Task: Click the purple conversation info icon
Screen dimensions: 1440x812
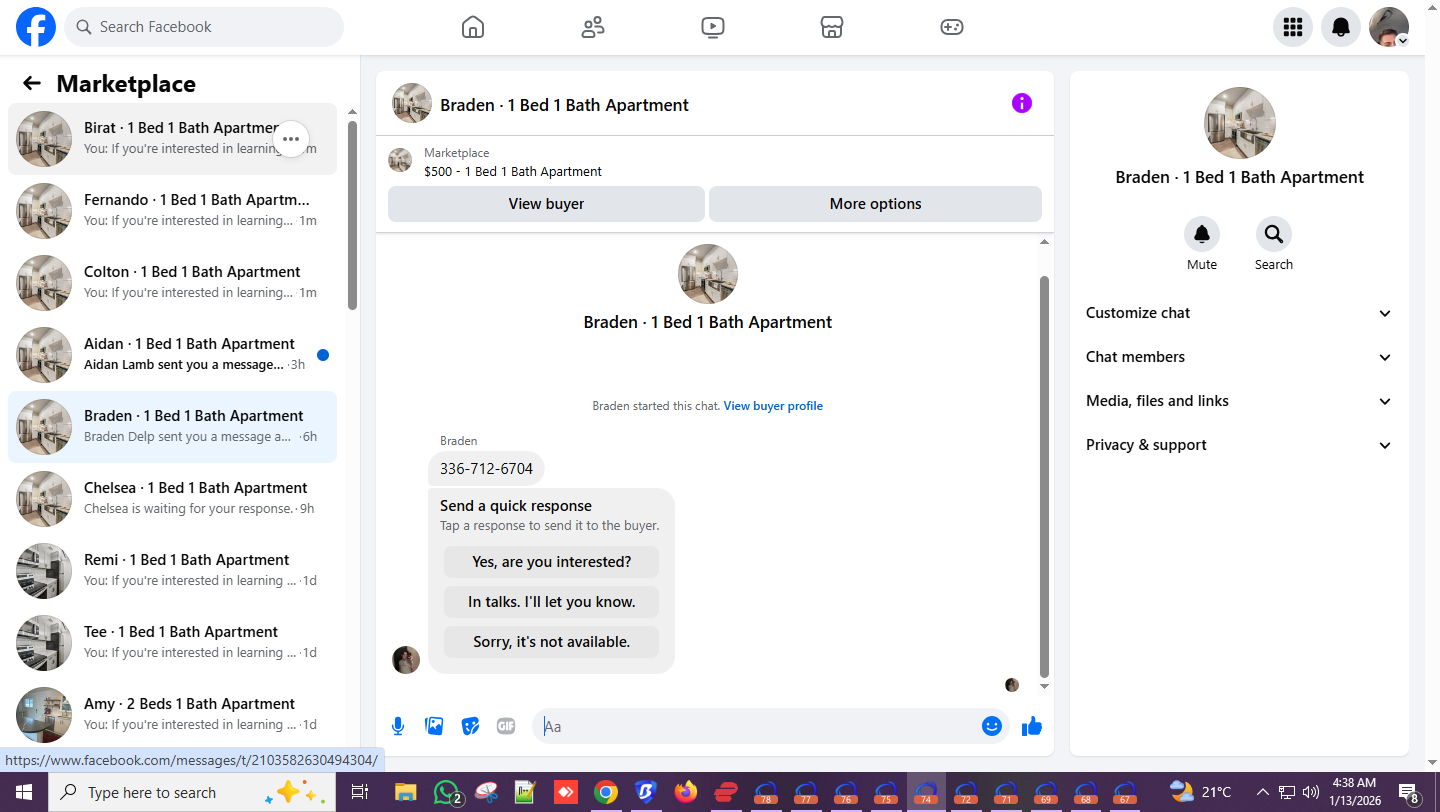Action: point(1021,103)
